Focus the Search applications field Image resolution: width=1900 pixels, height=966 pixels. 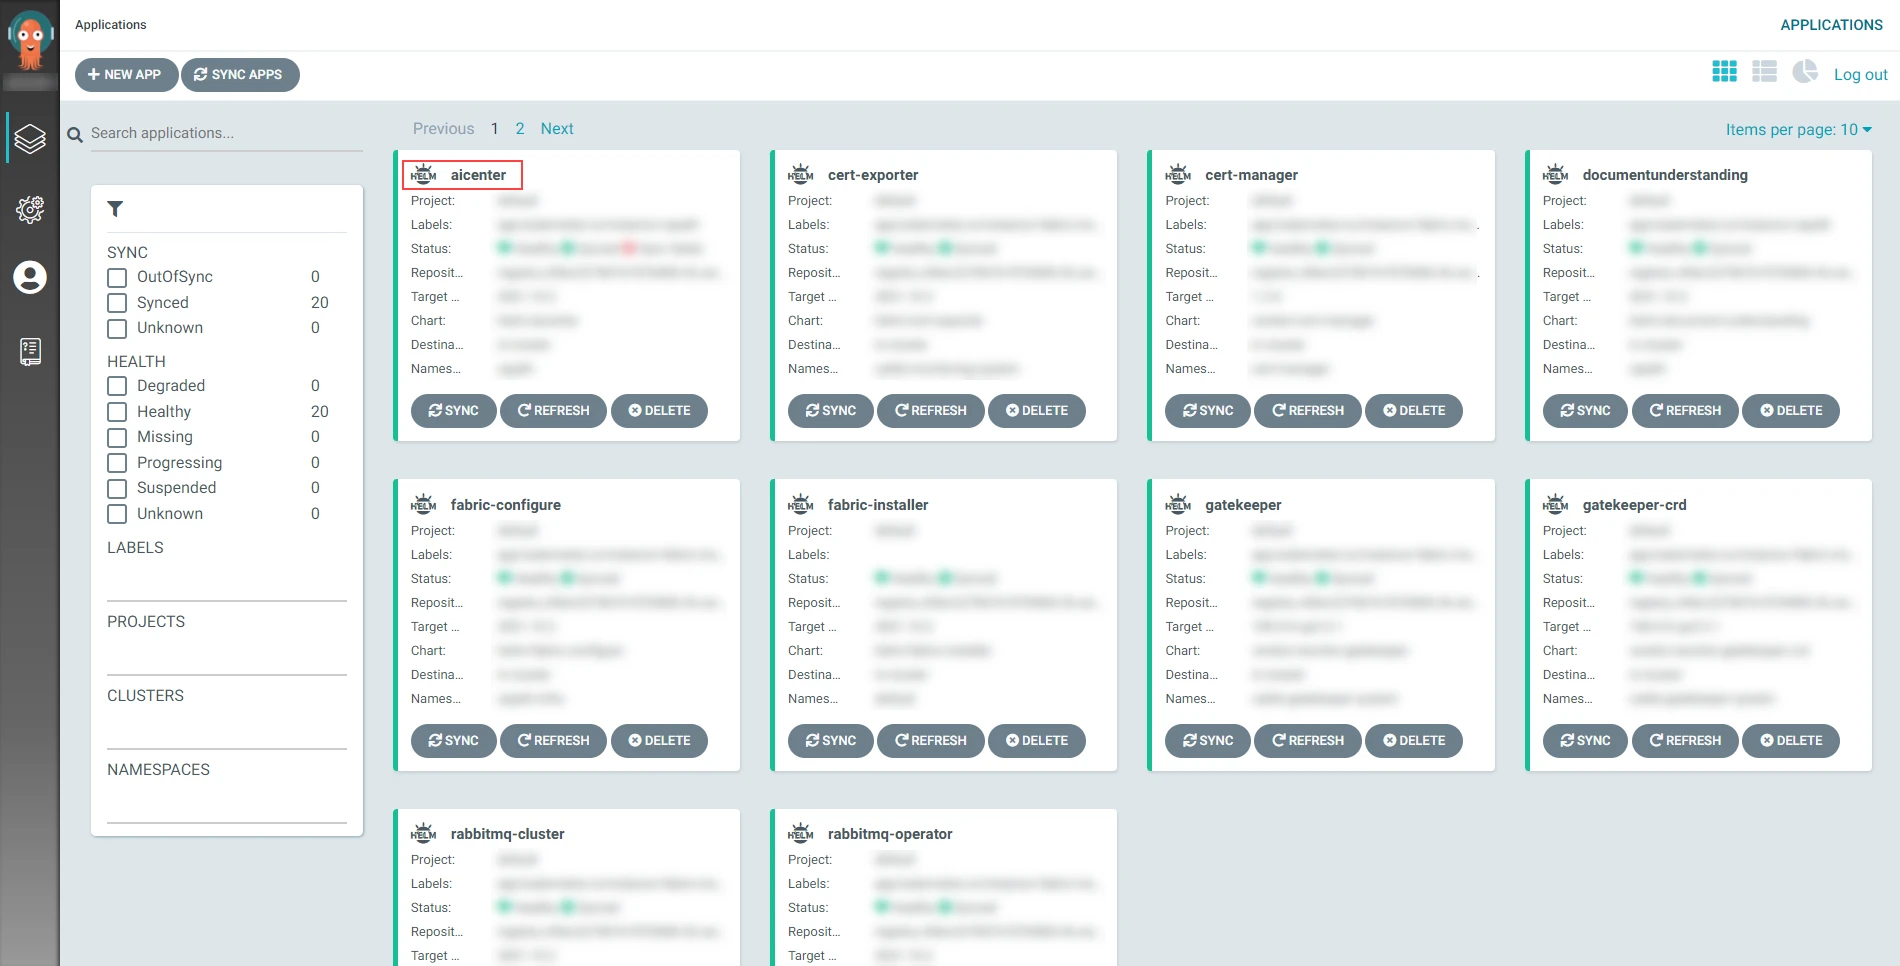pos(226,133)
